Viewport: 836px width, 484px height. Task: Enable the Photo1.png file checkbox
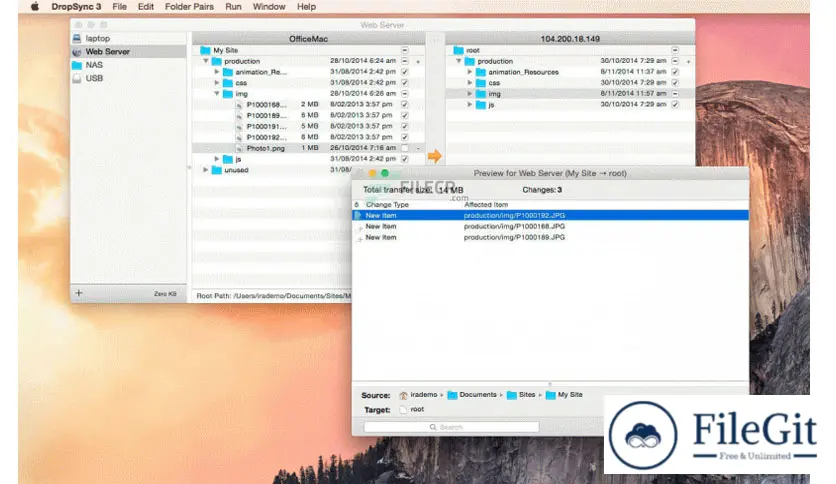(x=405, y=148)
